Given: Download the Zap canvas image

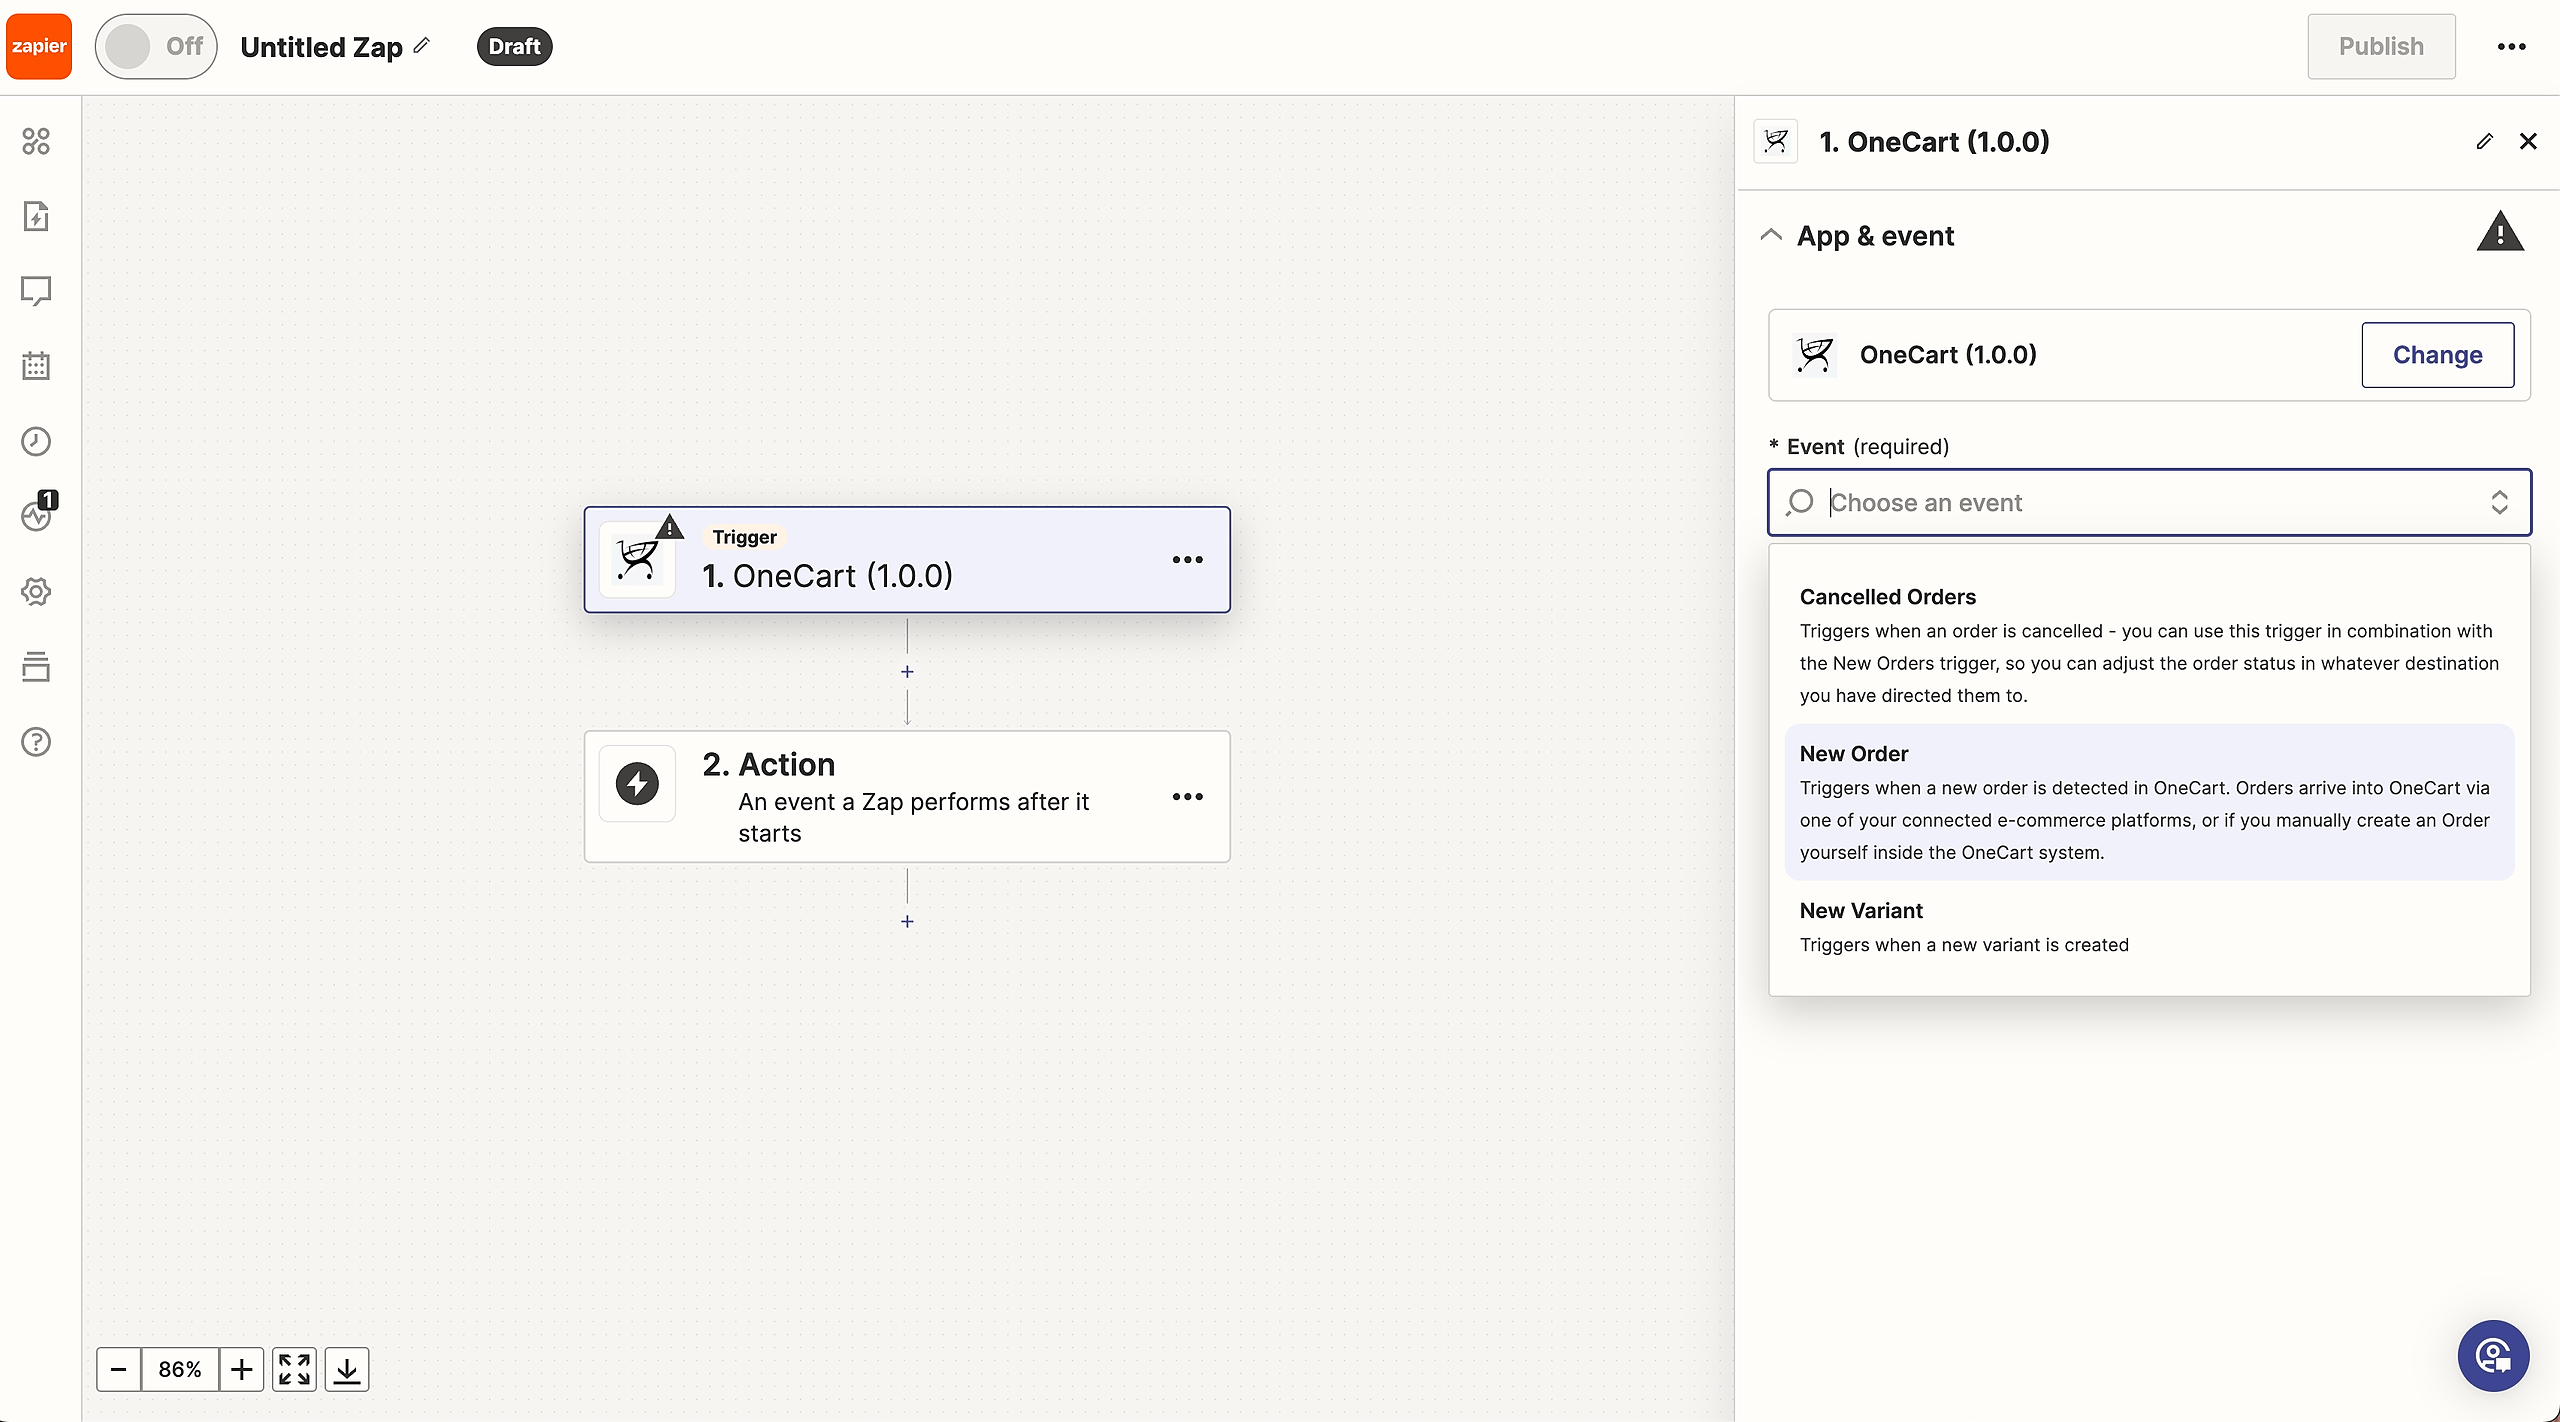Looking at the screenshot, I should pos(347,1369).
